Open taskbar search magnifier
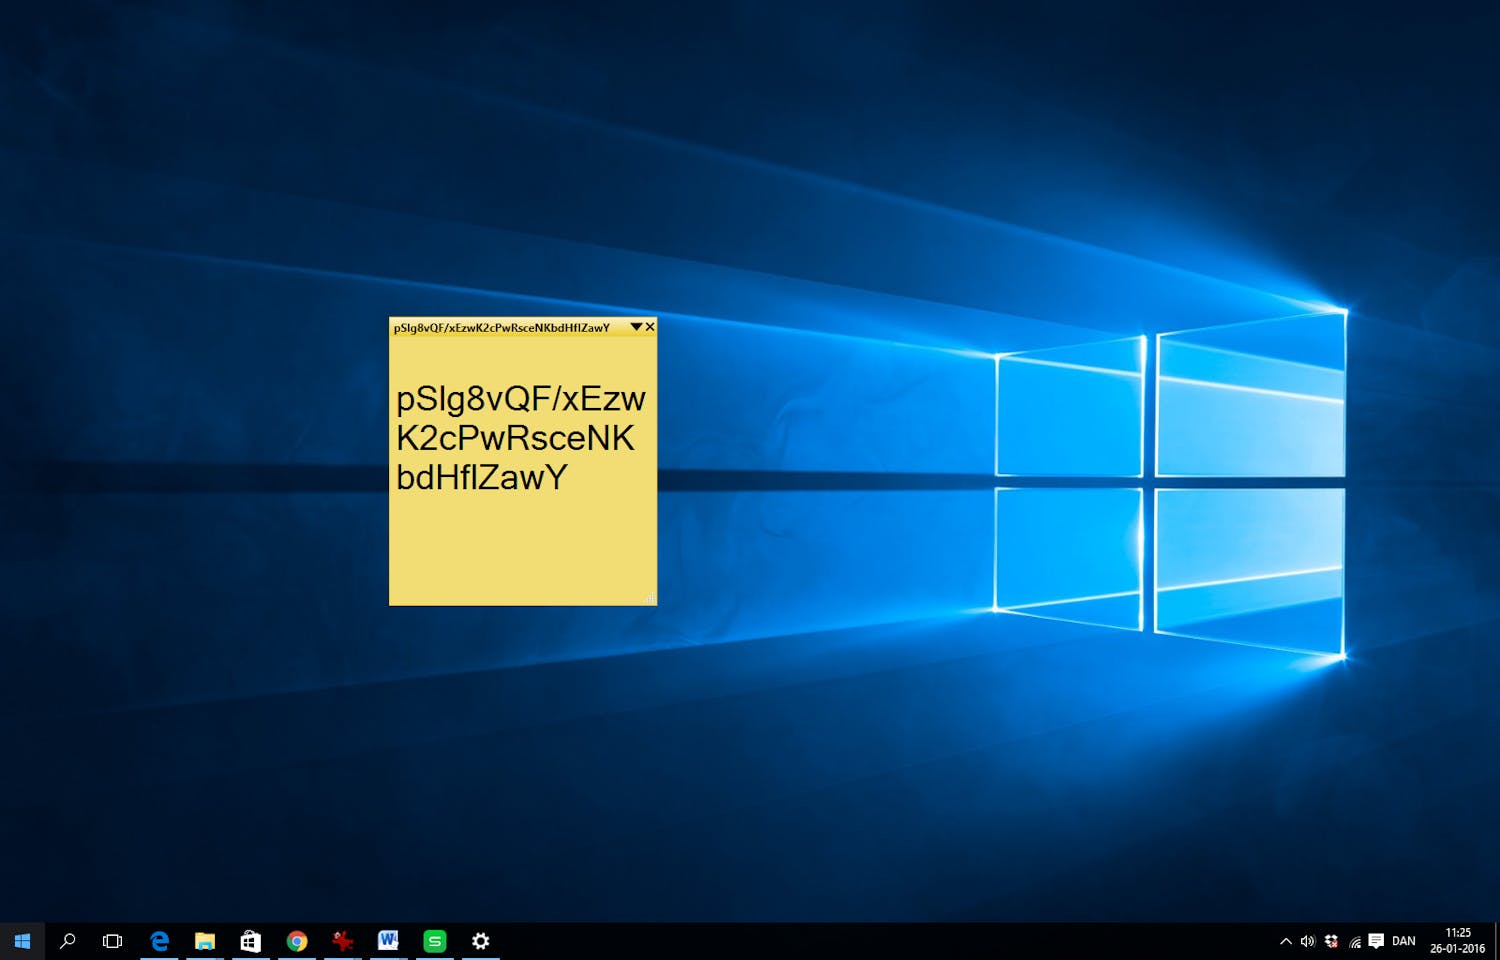 [68, 941]
